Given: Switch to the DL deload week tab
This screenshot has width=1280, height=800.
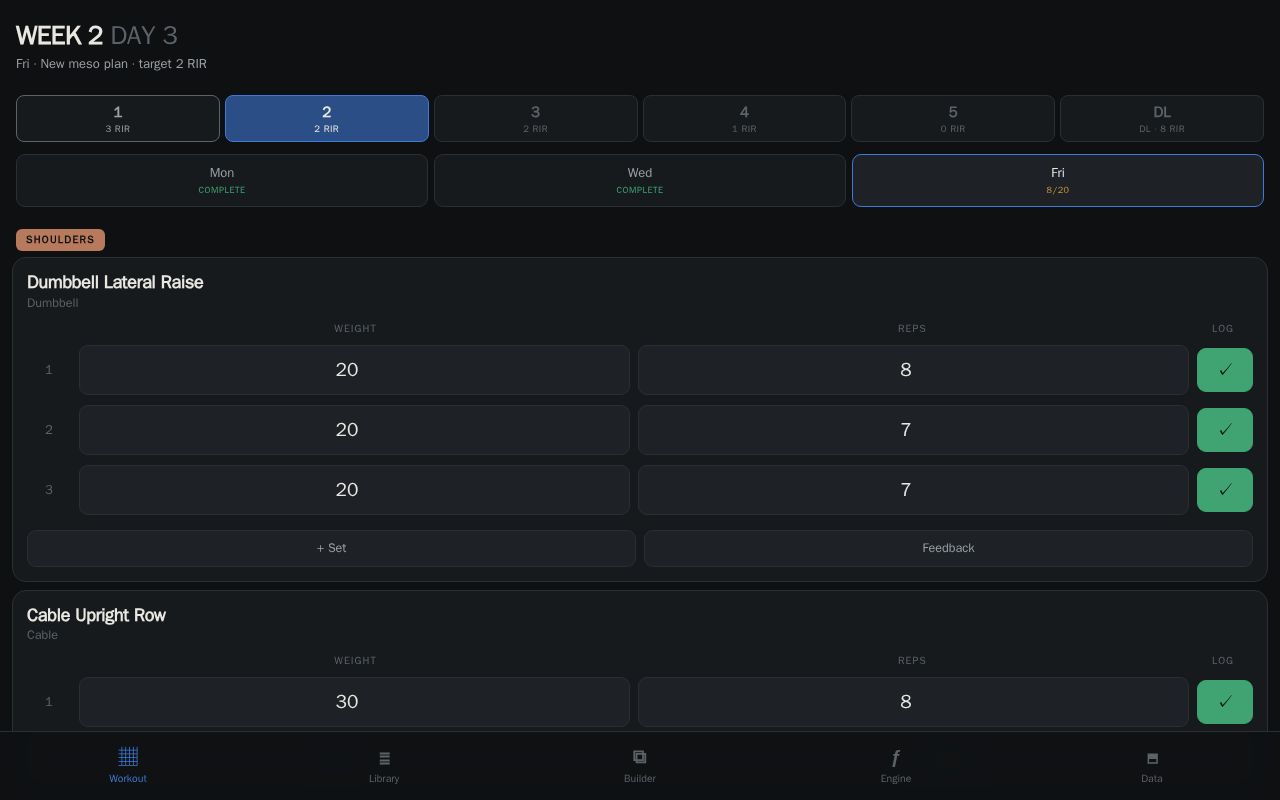Looking at the screenshot, I should 1162,119.
